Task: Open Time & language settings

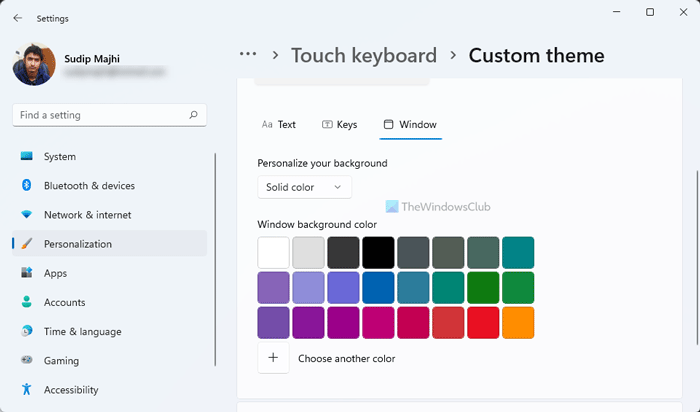Action: (x=82, y=332)
